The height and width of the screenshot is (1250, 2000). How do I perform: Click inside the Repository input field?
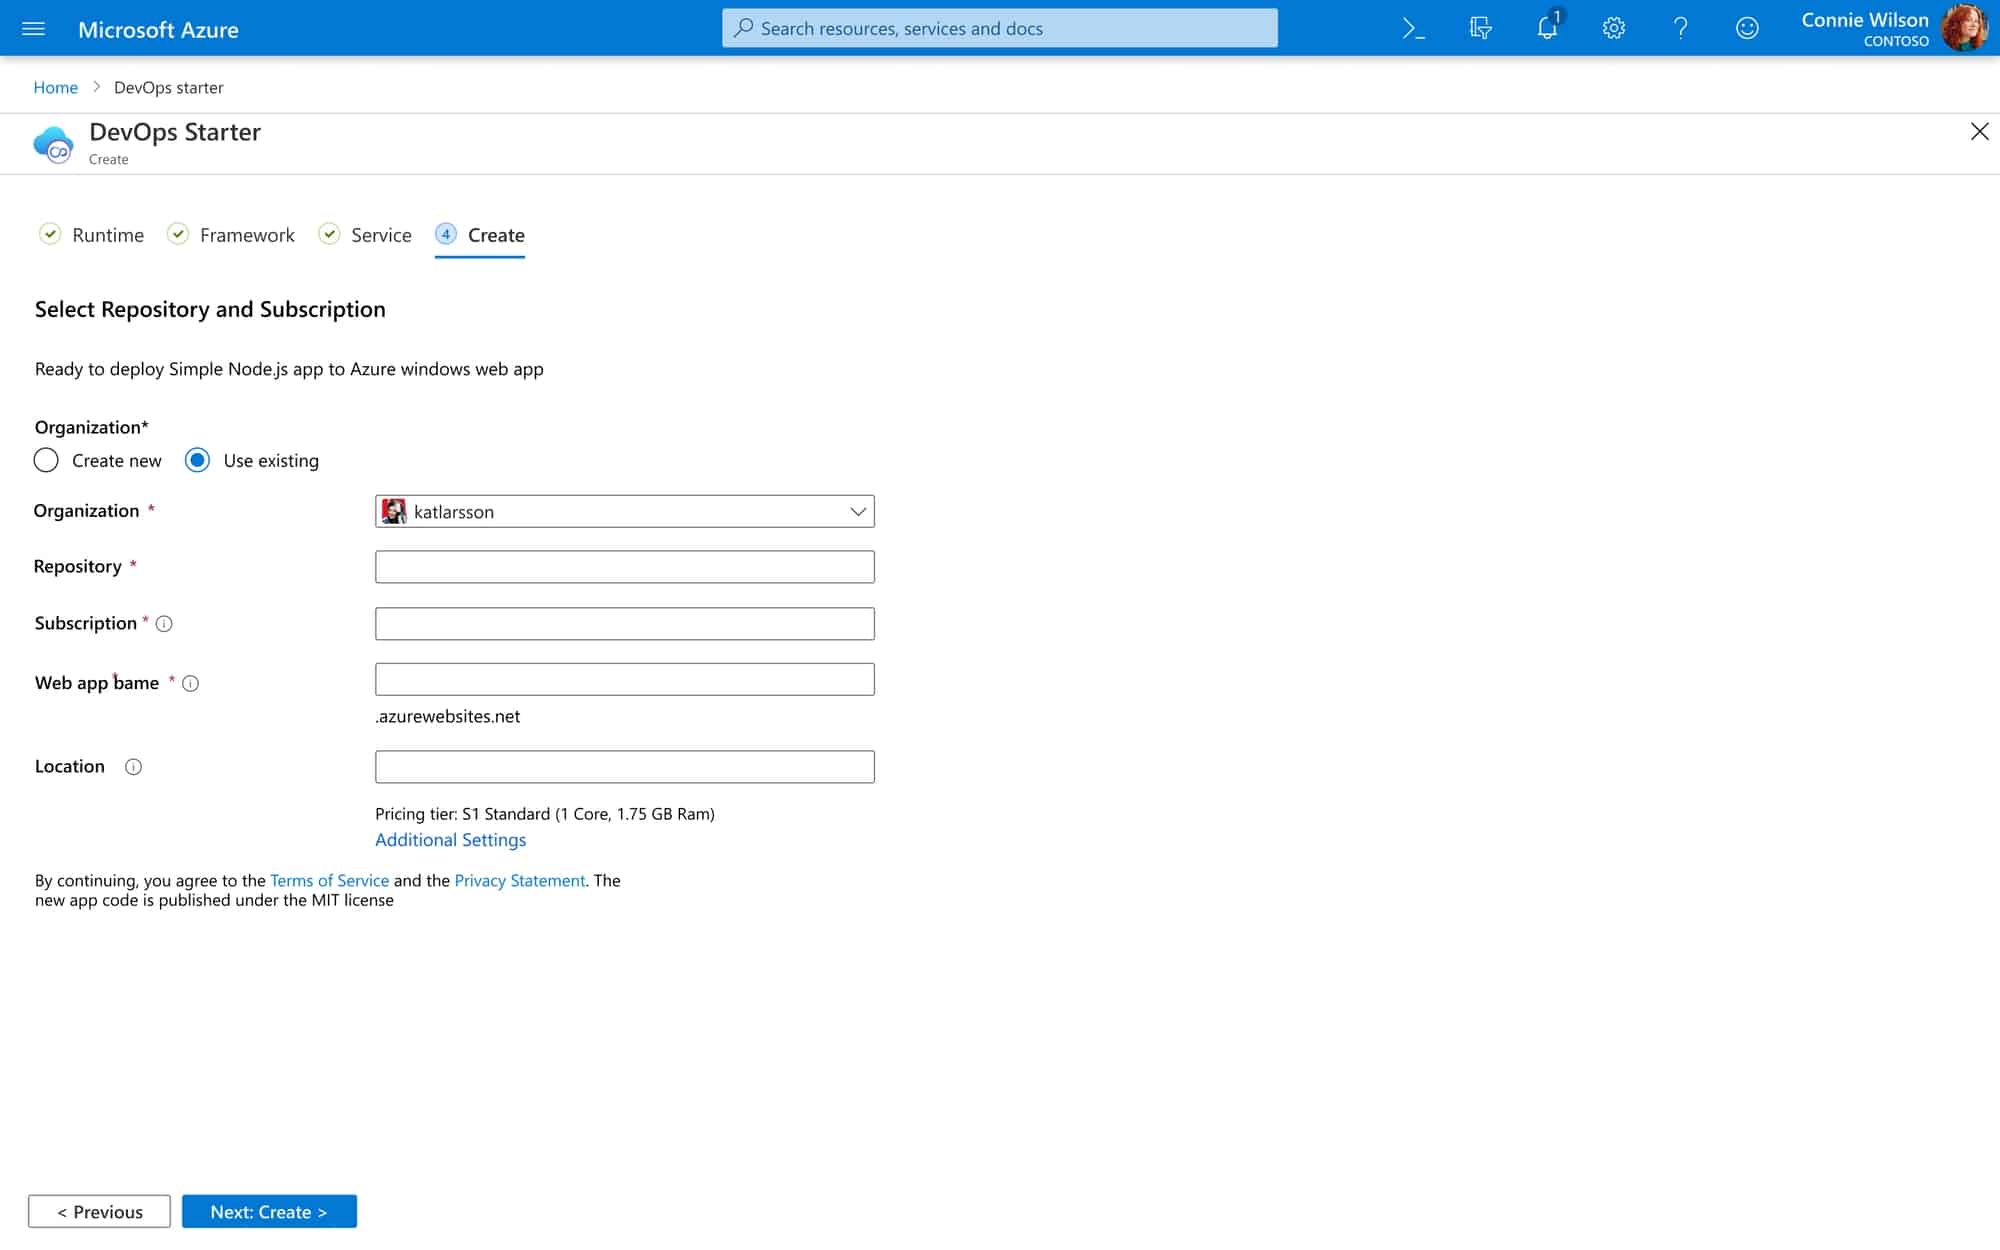coord(624,566)
